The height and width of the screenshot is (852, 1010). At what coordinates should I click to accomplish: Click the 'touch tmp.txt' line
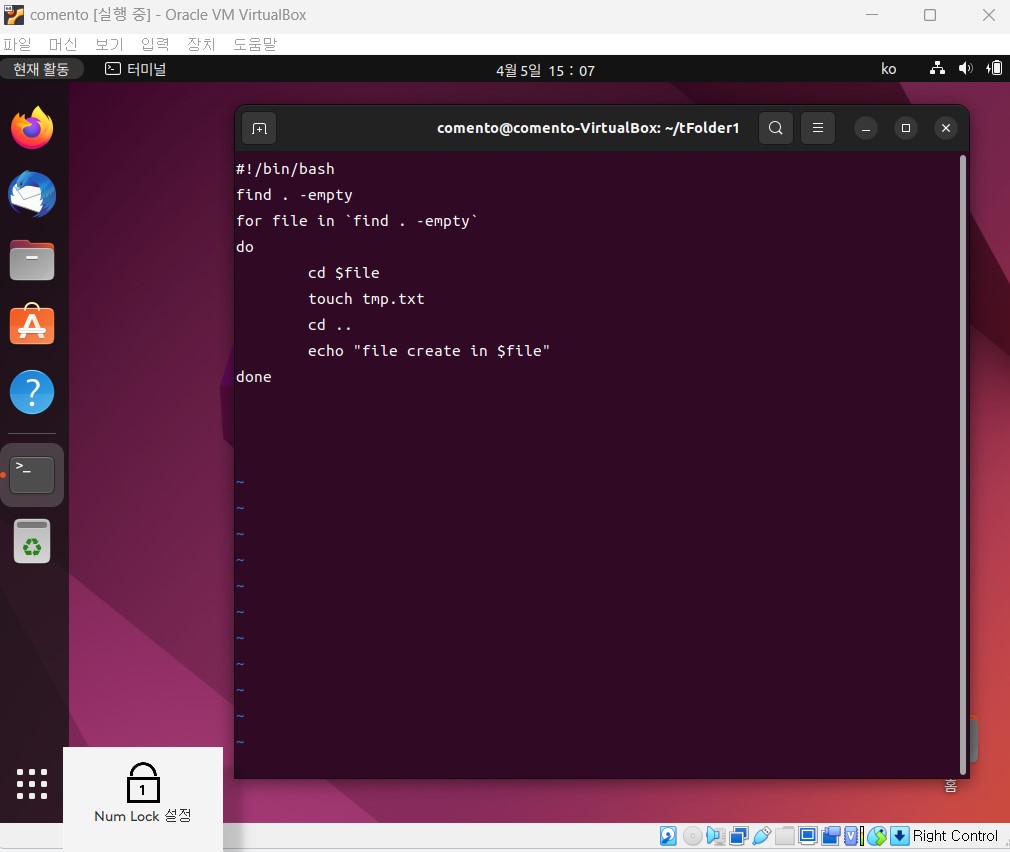pos(366,299)
